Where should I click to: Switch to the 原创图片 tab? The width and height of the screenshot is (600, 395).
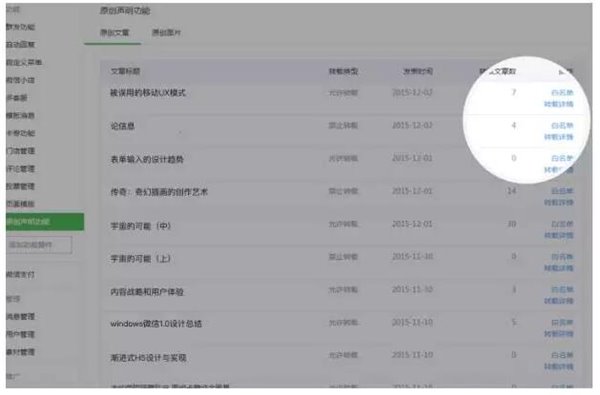[x=166, y=33]
